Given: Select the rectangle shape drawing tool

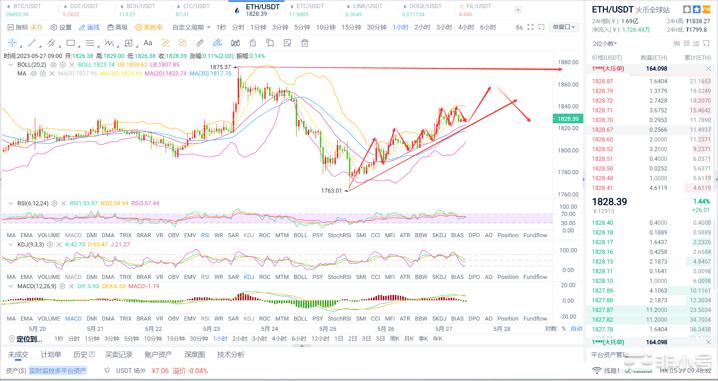Looking at the screenshot, I should coord(71,43).
